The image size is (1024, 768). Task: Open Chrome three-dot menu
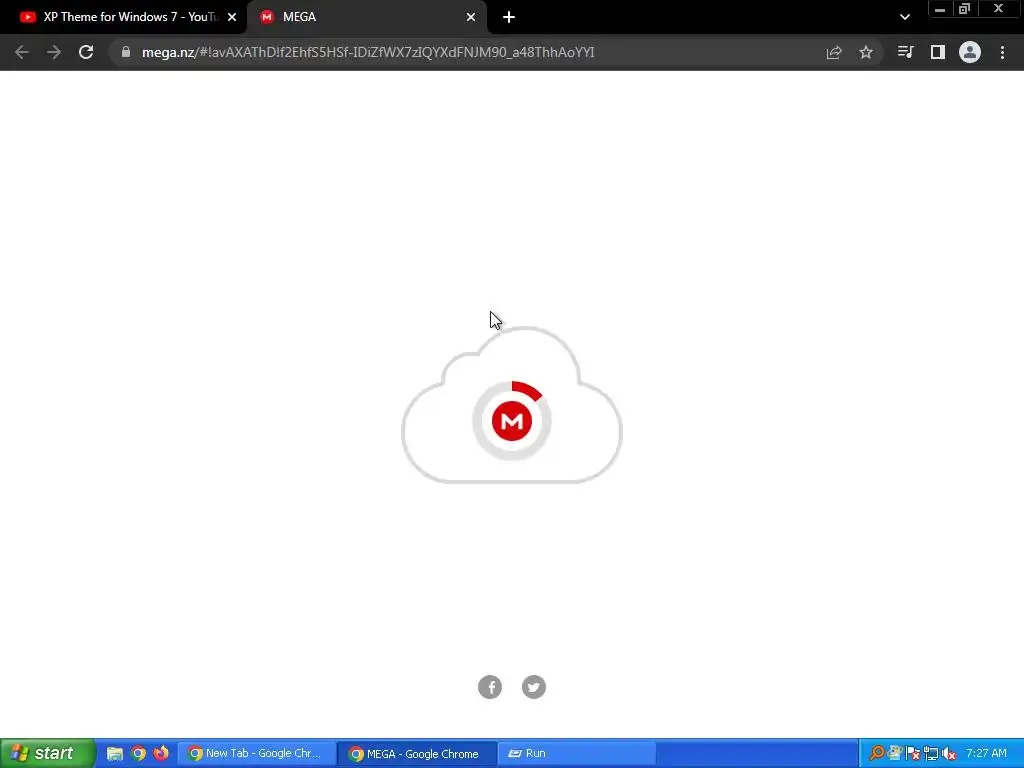1002,52
